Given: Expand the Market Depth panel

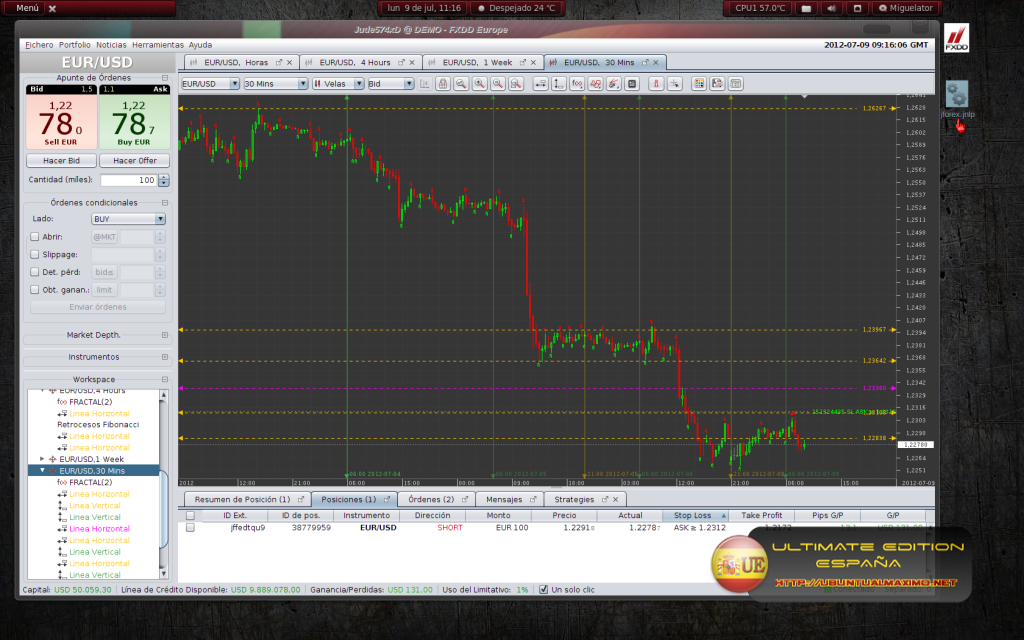Looking at the screenshot, I should click(x=165, y=335).
